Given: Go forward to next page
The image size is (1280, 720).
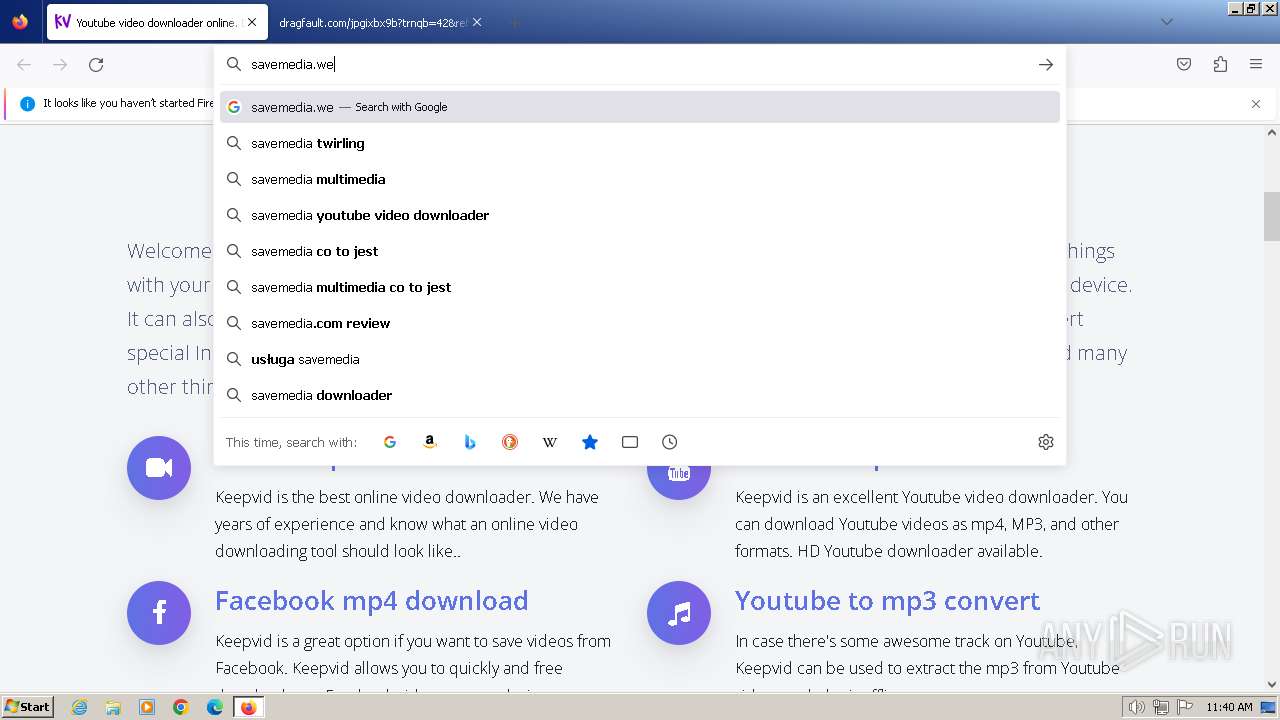Looking at the screenshot, I should tap(60, 65).
